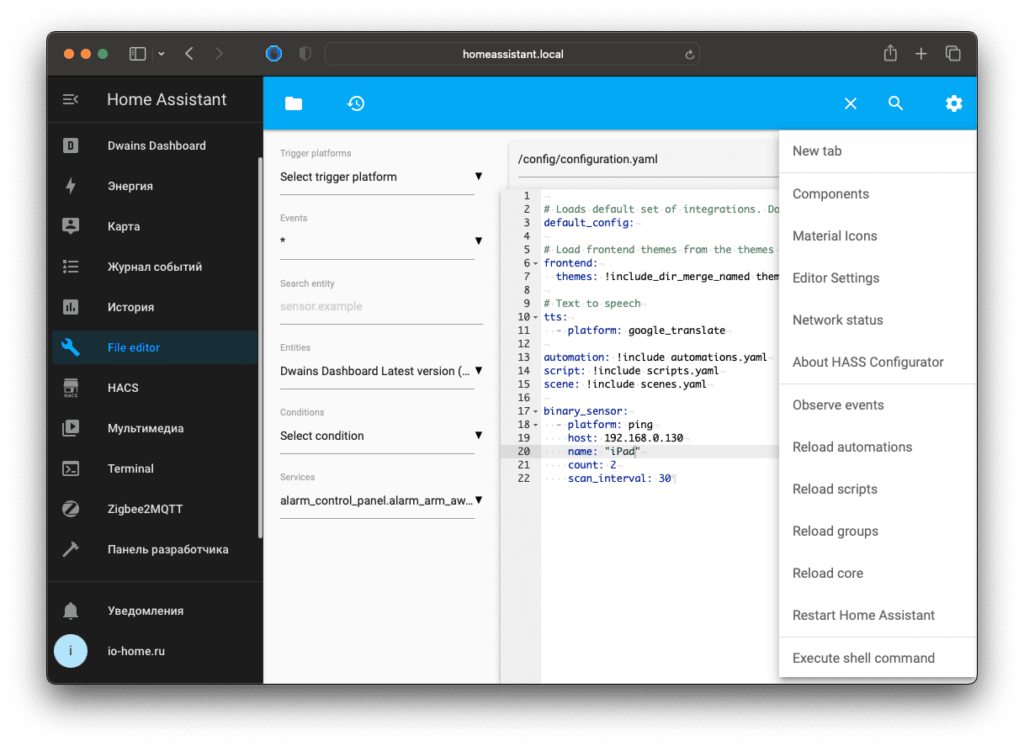Choose Reload core menu item
The image size is (1024, 746).
[x=878, y=573]
